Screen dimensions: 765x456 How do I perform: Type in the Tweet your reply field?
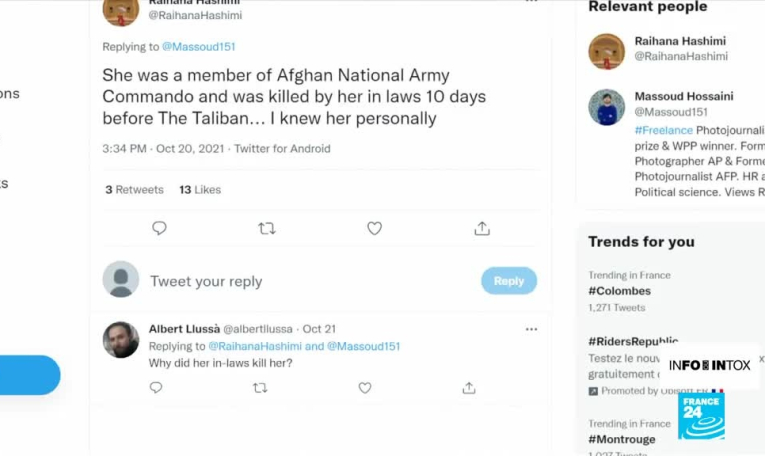(300, 281)
